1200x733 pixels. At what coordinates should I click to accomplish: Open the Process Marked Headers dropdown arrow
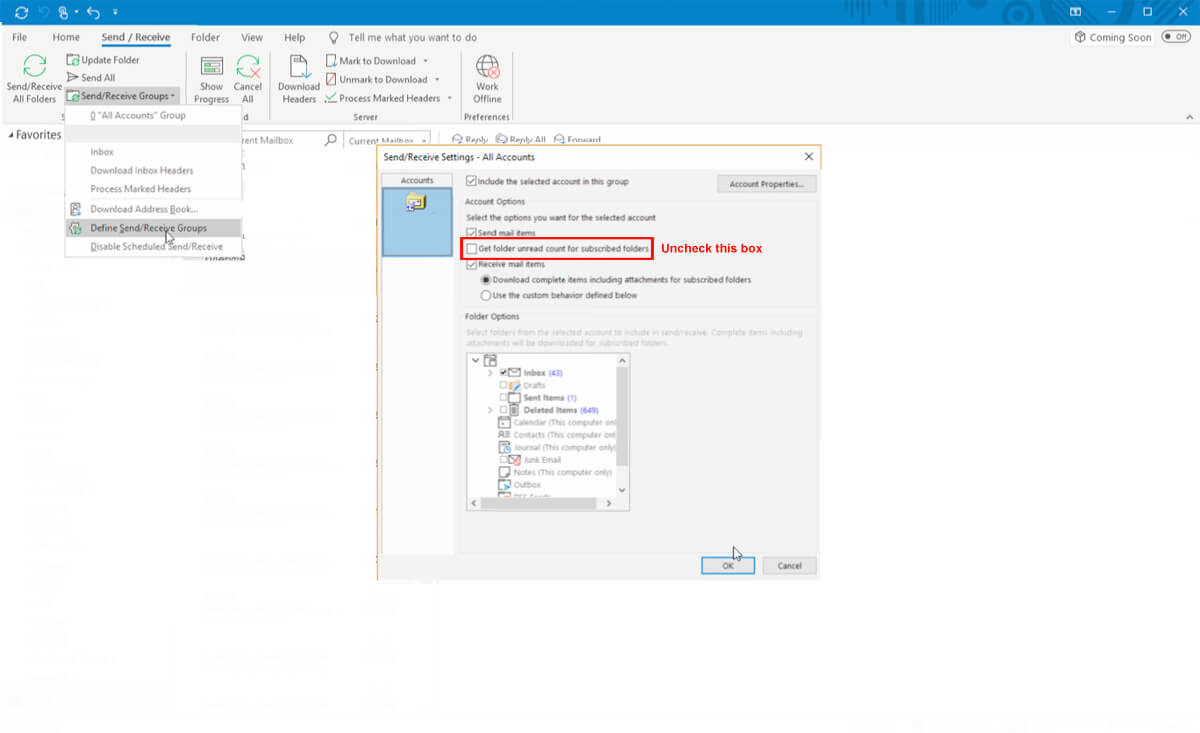449,98
